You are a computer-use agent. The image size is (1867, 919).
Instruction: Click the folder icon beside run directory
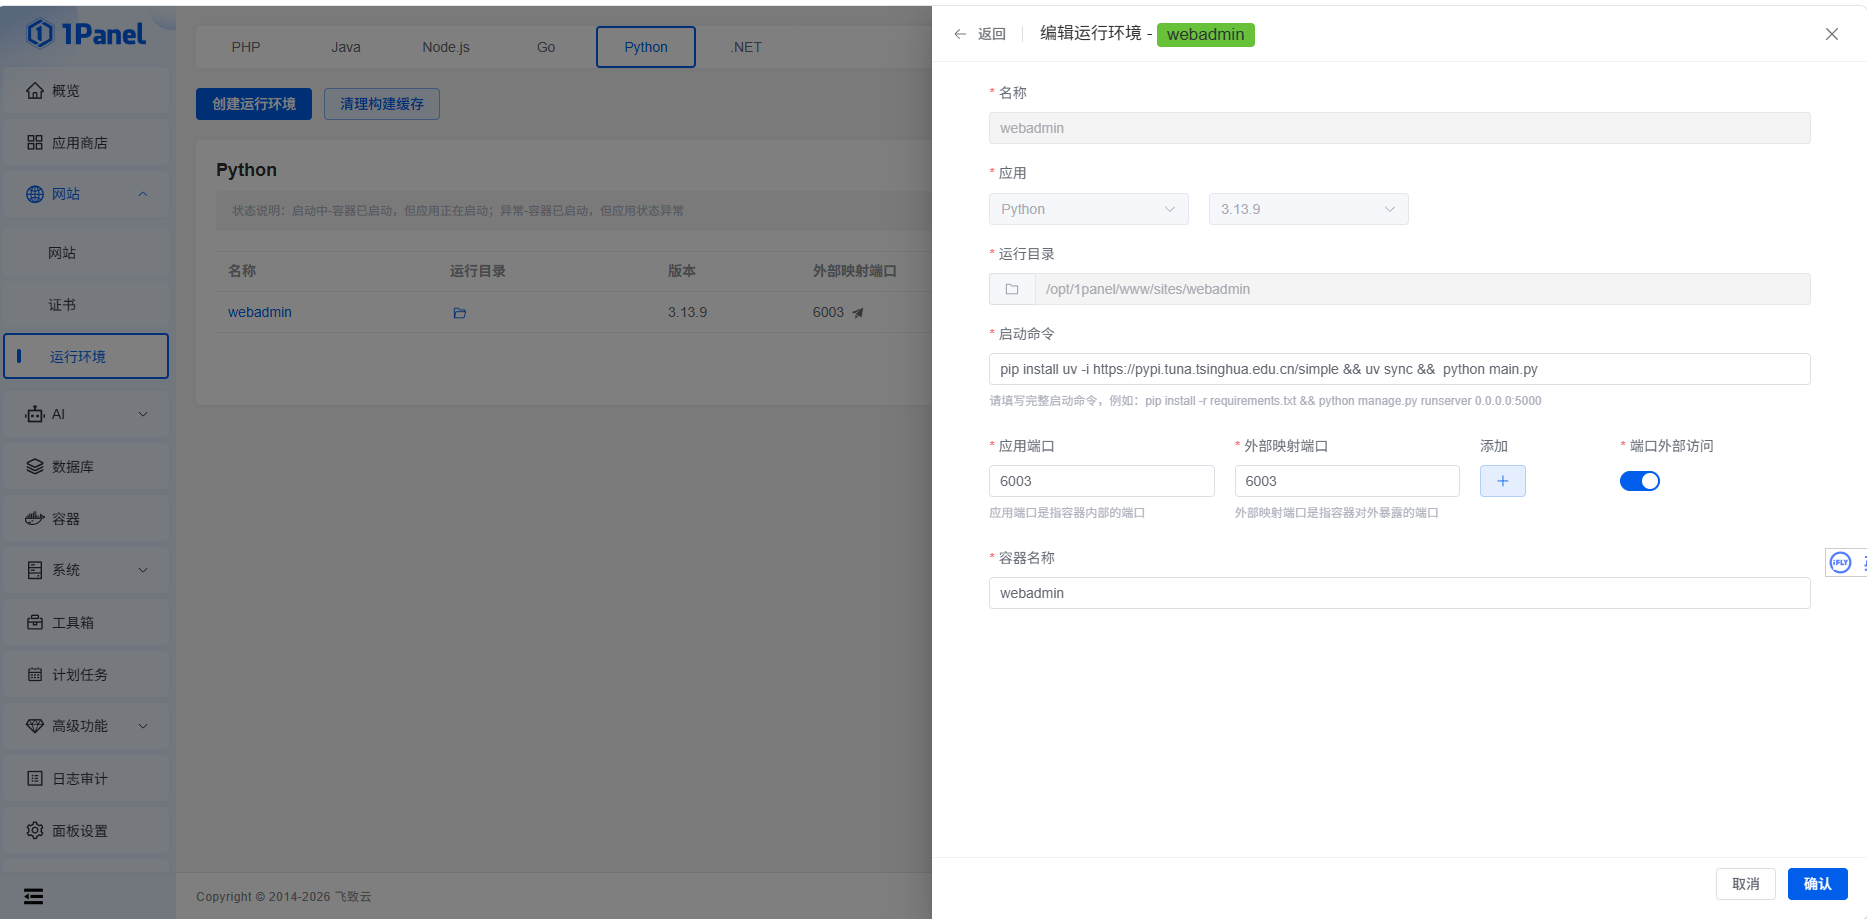click(x=1012, y=289)
